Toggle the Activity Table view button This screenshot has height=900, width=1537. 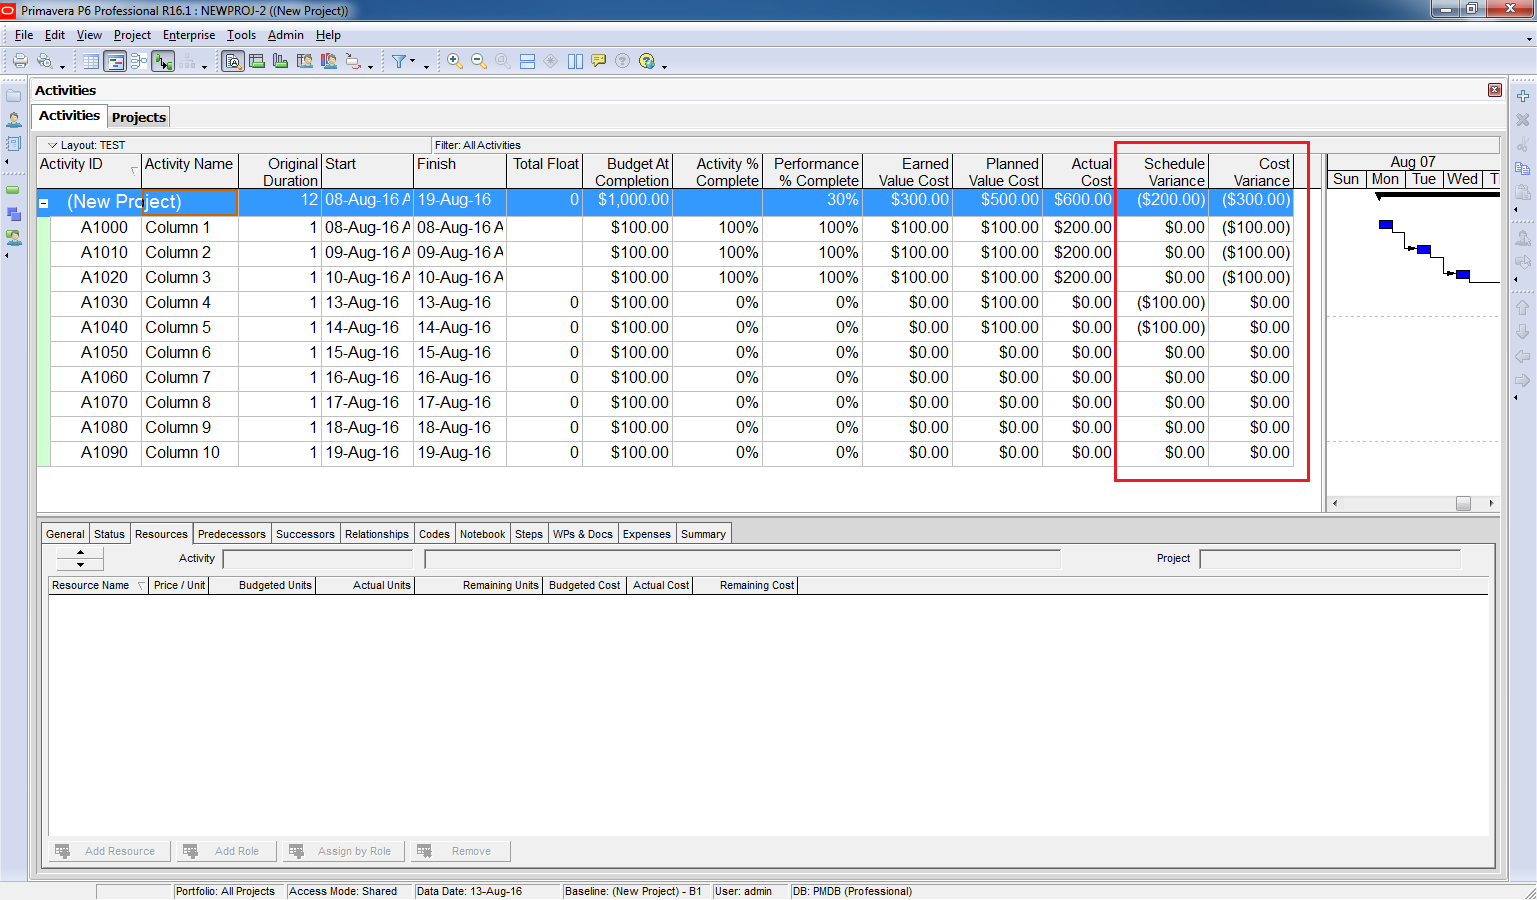(91, 62)
